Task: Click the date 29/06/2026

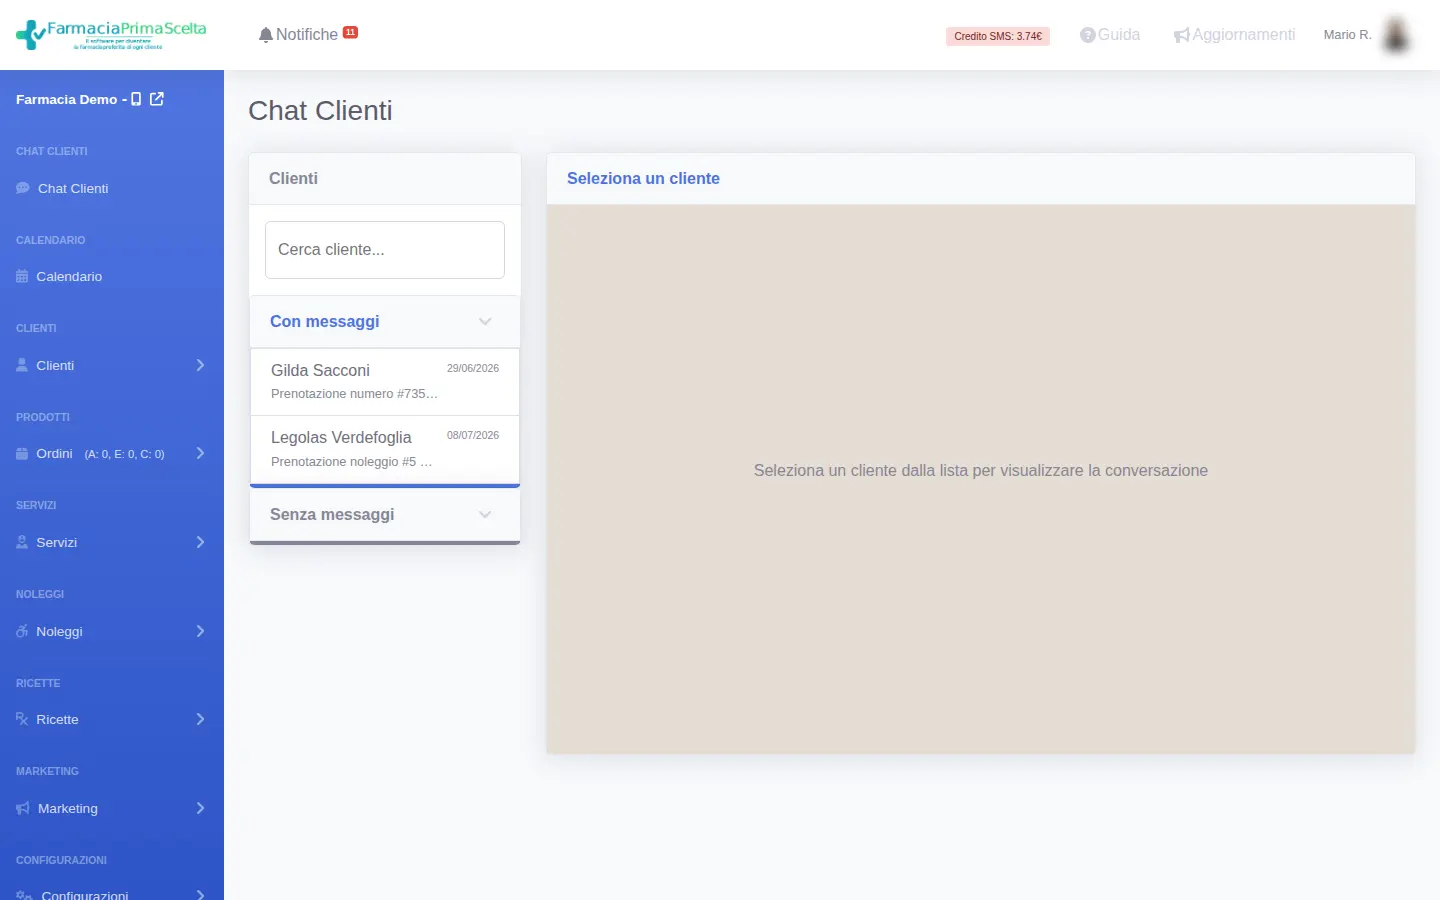Action: click(x=473, y=368)
